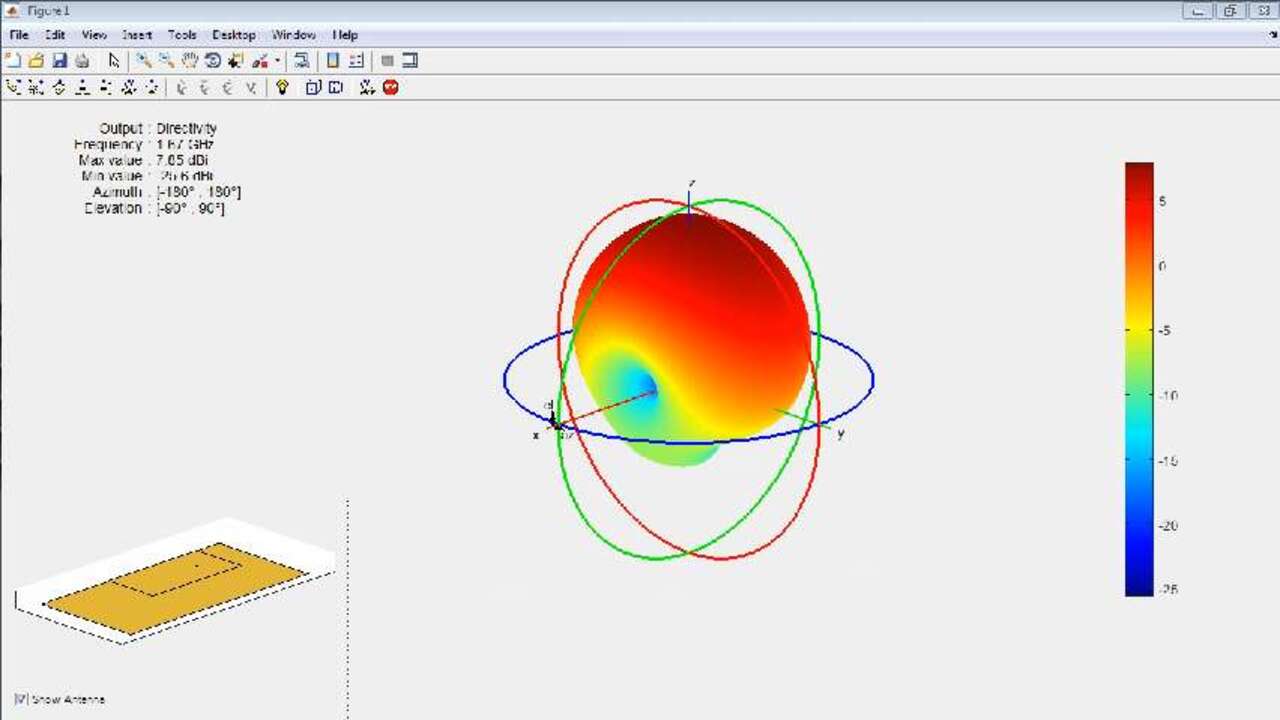Click the Hide Plot Tools icon

387,61
